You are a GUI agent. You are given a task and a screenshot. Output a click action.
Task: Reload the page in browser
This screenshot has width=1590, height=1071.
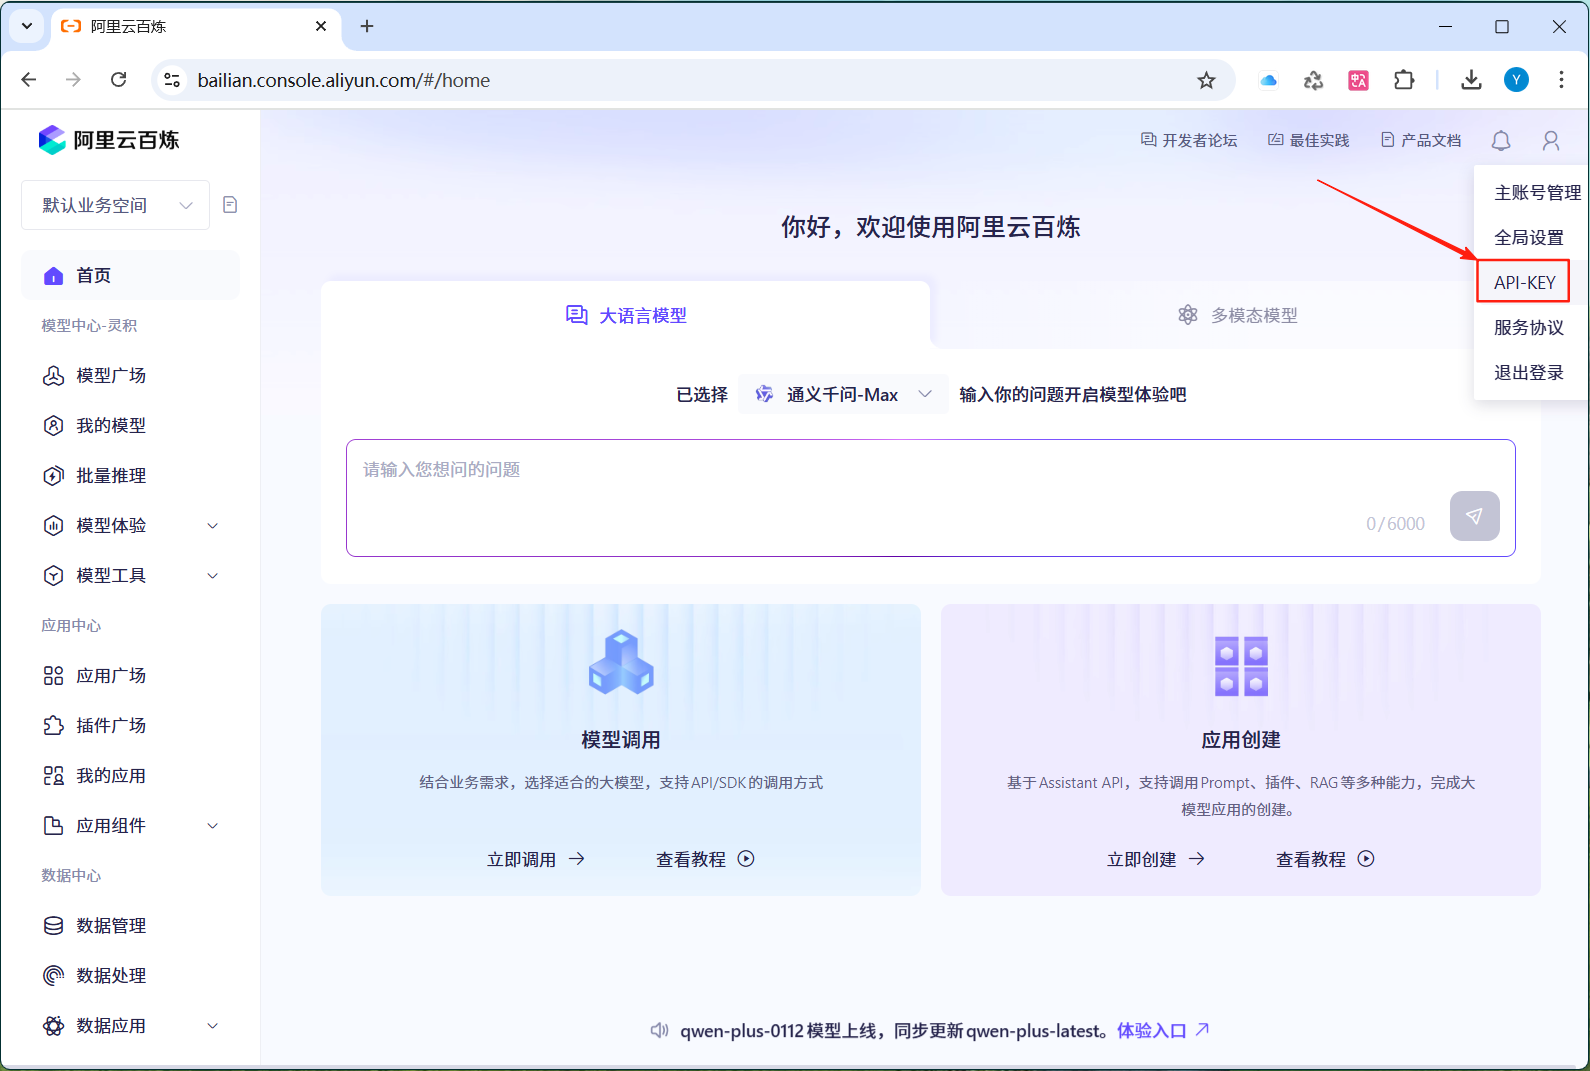(x=118, y=80)
